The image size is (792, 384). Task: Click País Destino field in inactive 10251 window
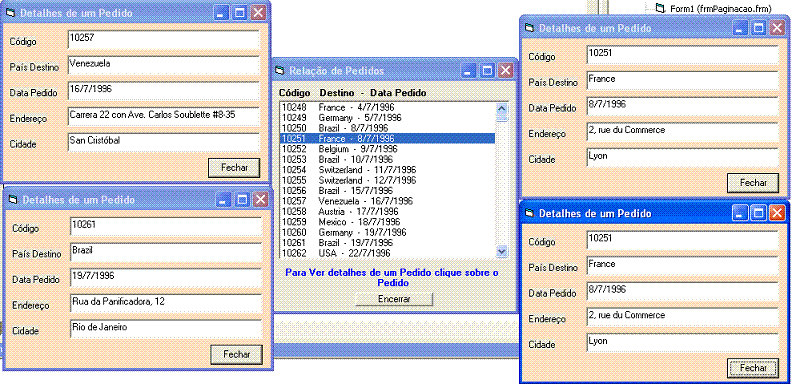[683, 81]
